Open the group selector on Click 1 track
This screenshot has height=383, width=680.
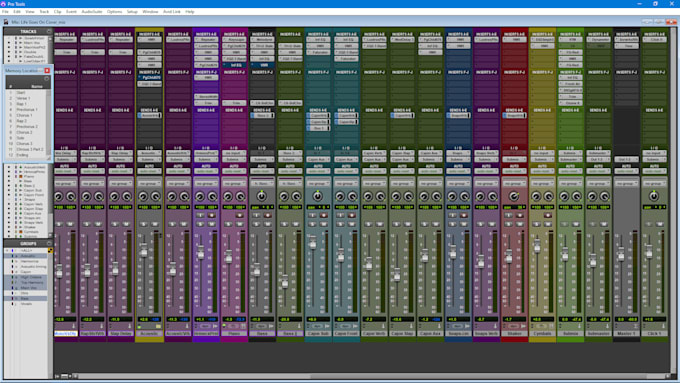(x=654, y=183)
